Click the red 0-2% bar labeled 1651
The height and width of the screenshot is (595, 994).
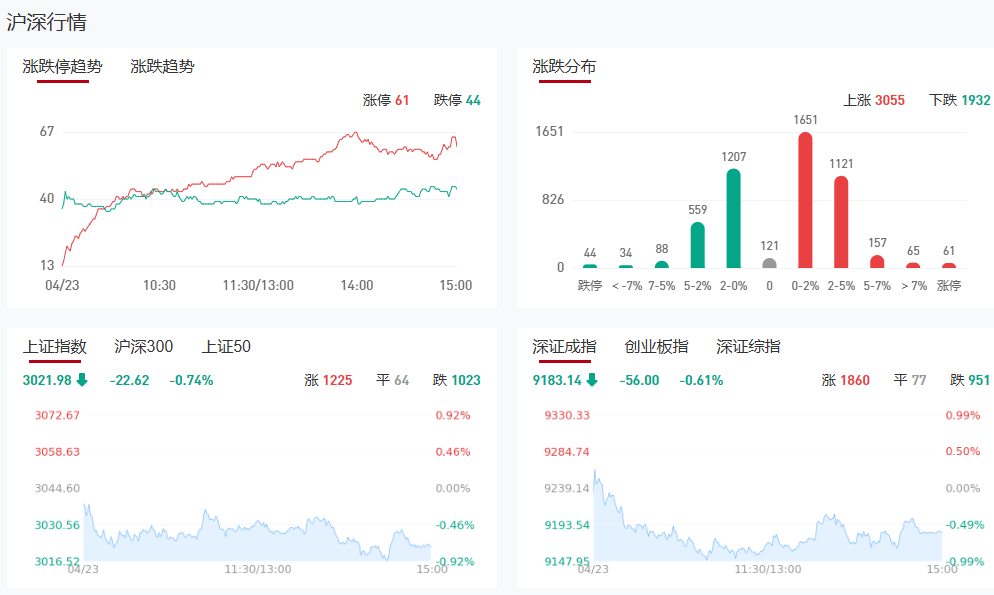point(805,200)
